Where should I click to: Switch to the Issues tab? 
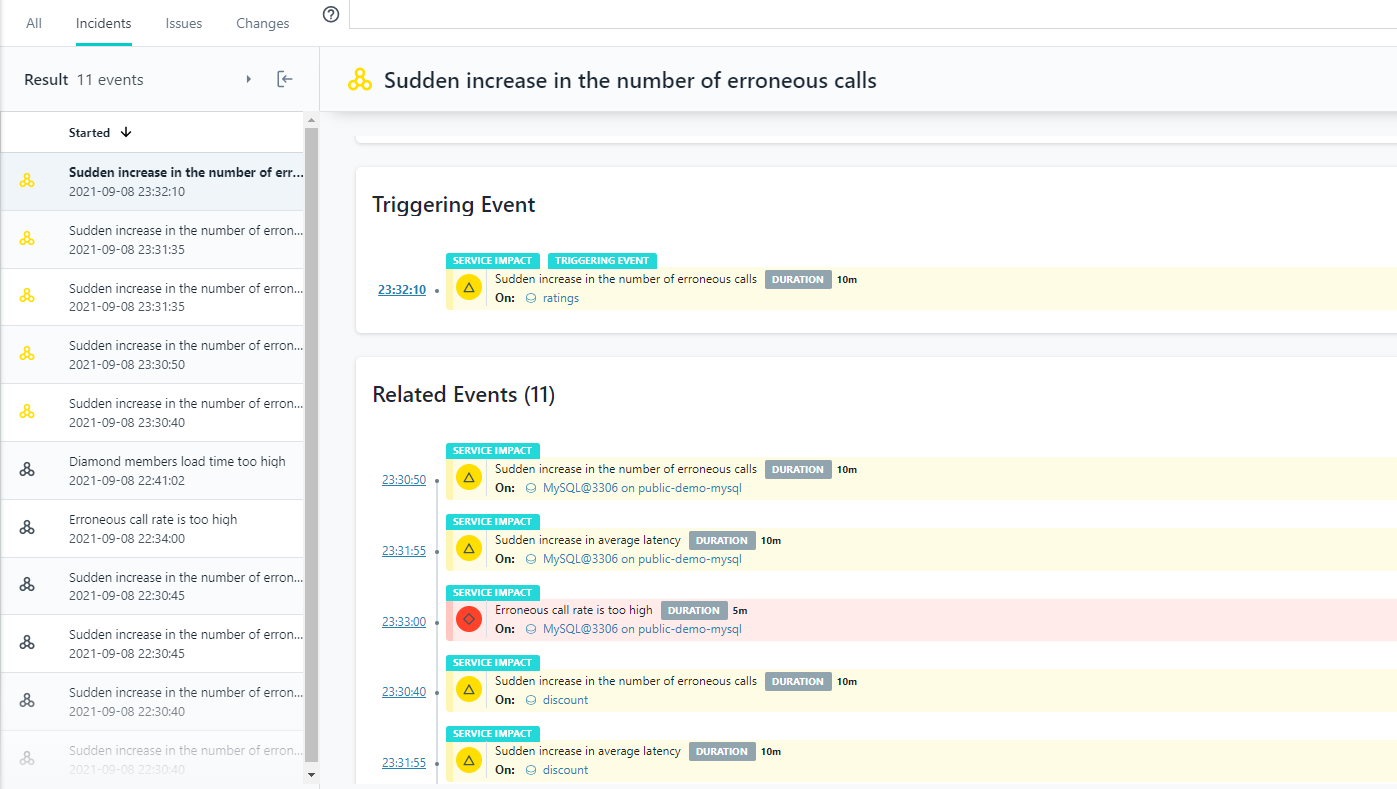[184, 23]
